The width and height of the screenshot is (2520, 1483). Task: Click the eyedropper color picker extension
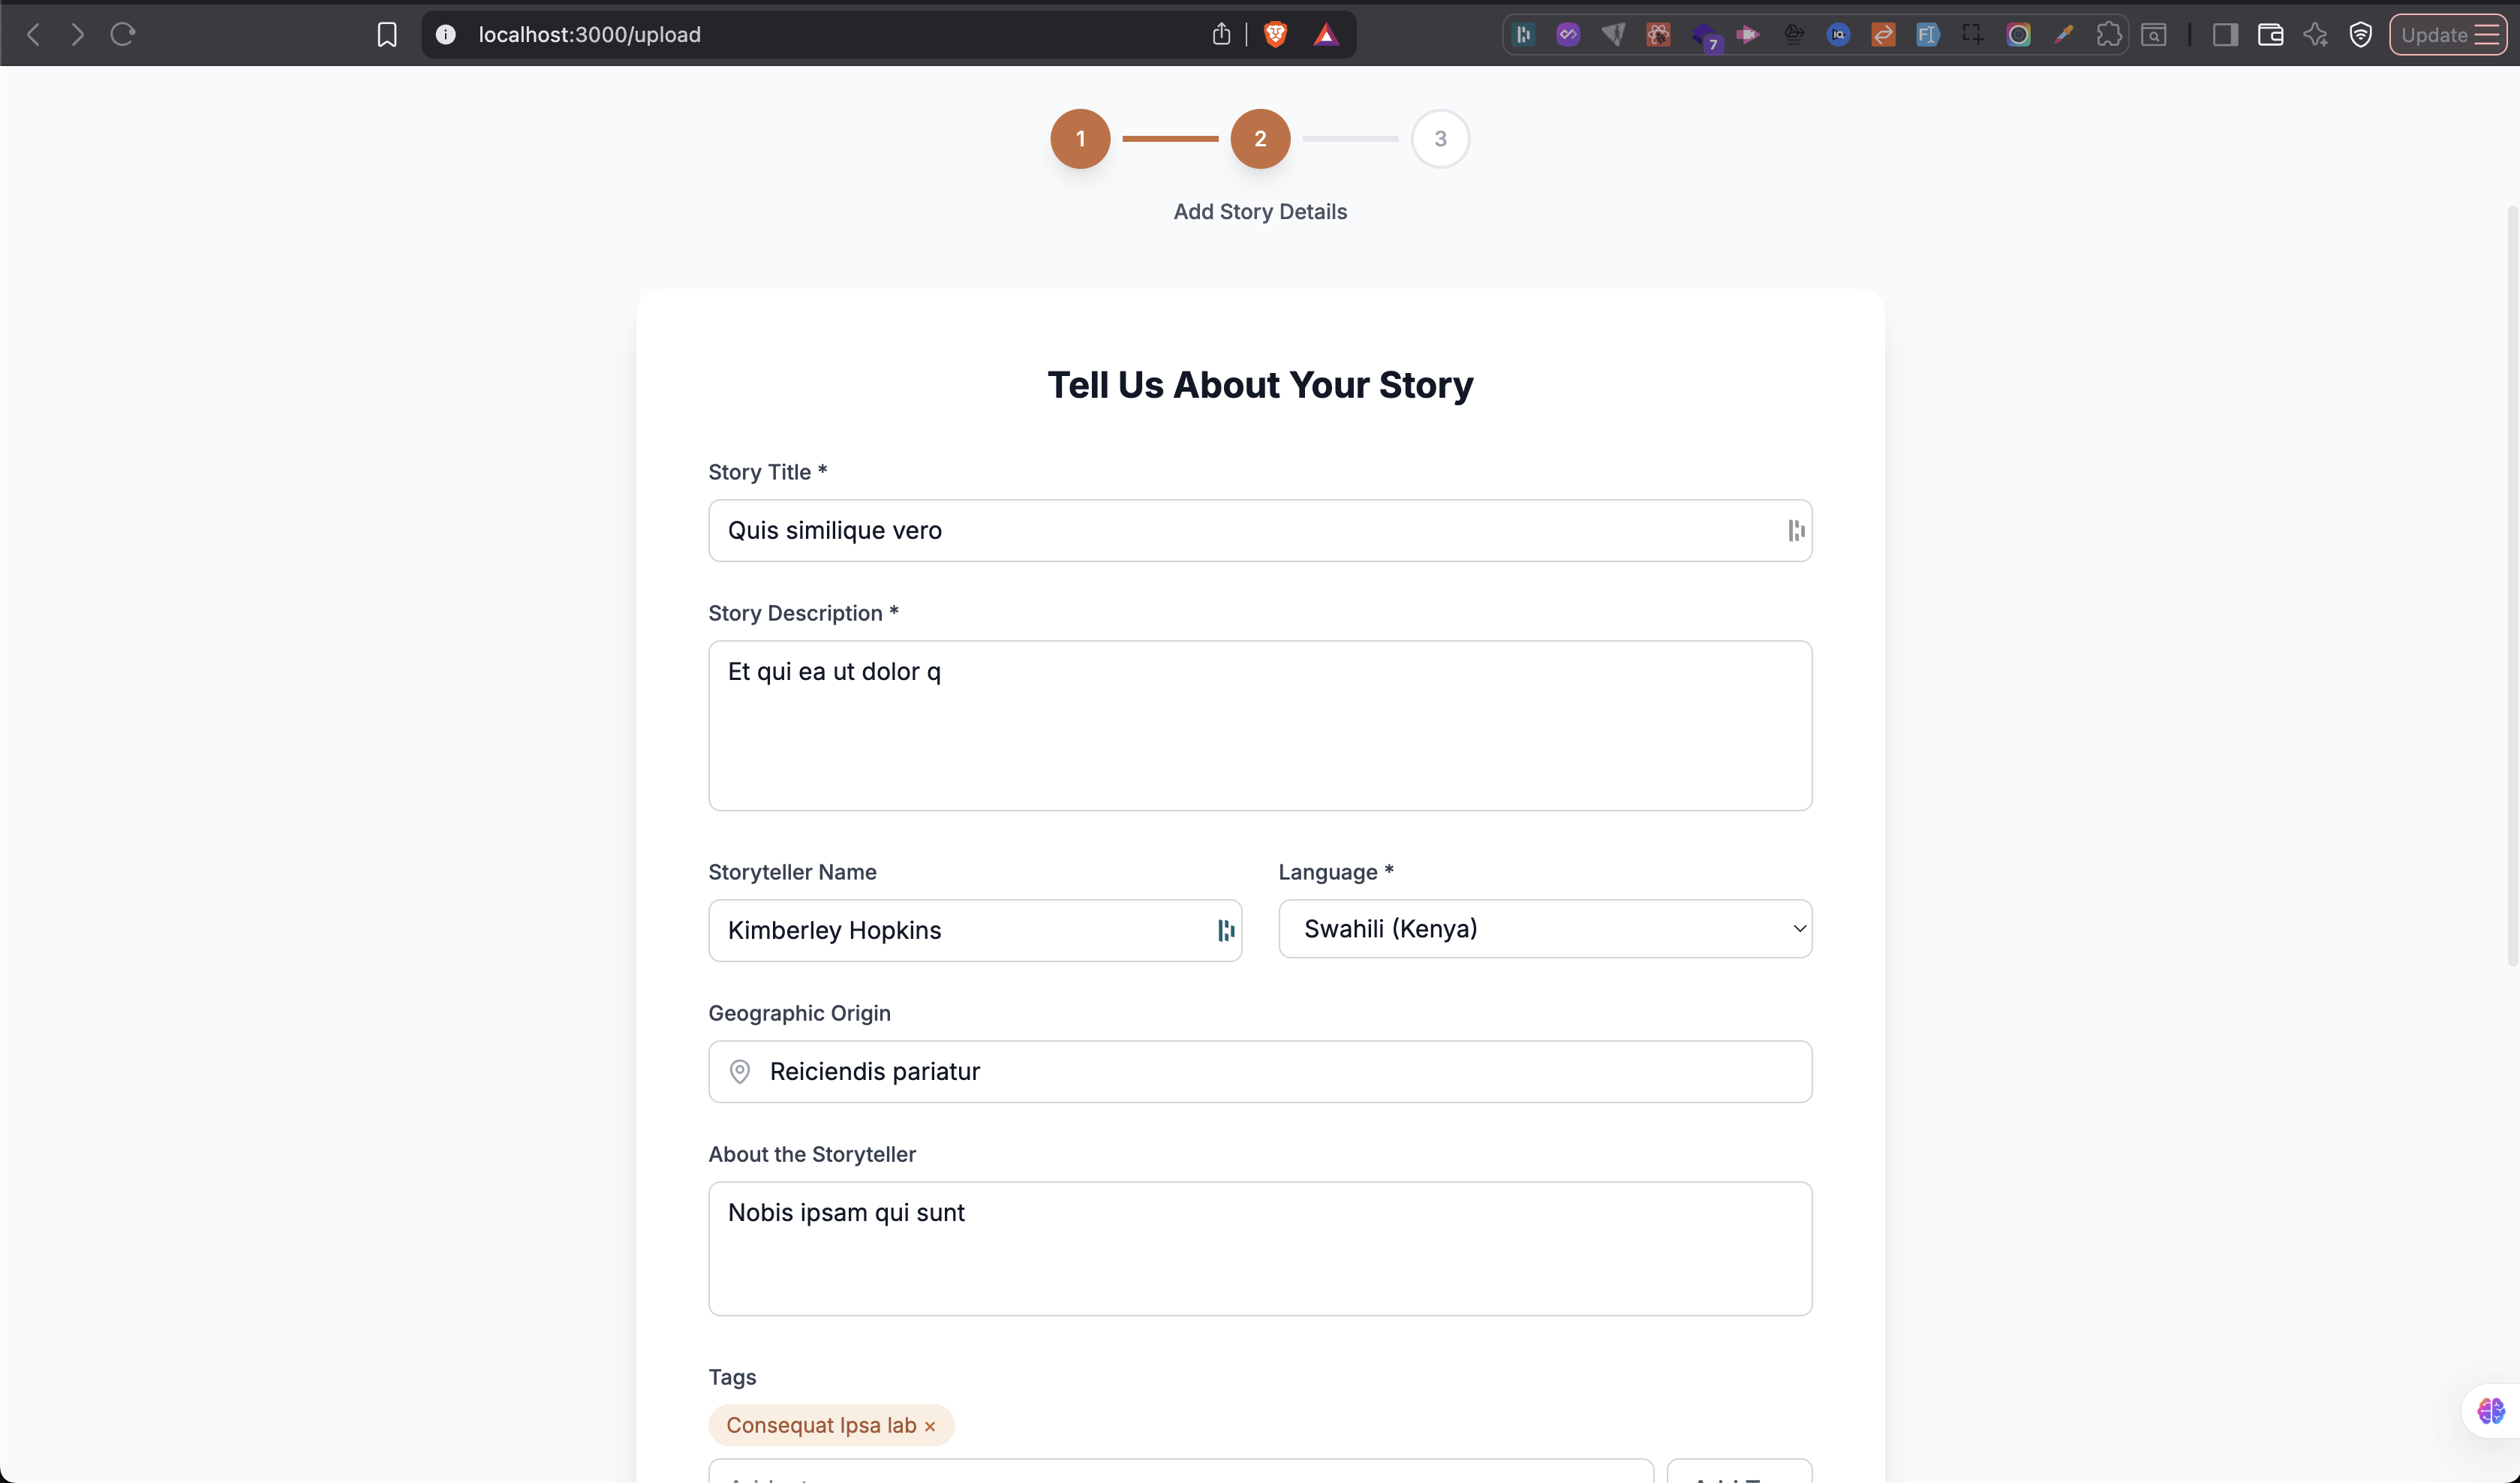pyautogui.click(x=2063, y=35)
